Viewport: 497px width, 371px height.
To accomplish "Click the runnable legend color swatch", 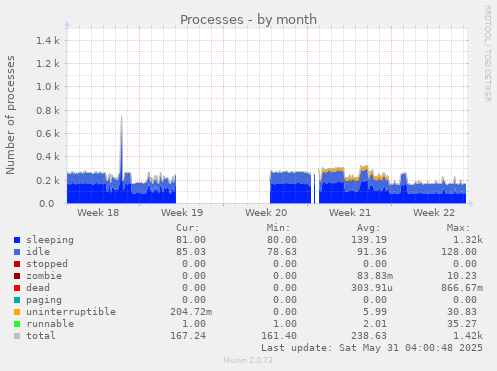I will pyautogui.click(x=17, y=324).
